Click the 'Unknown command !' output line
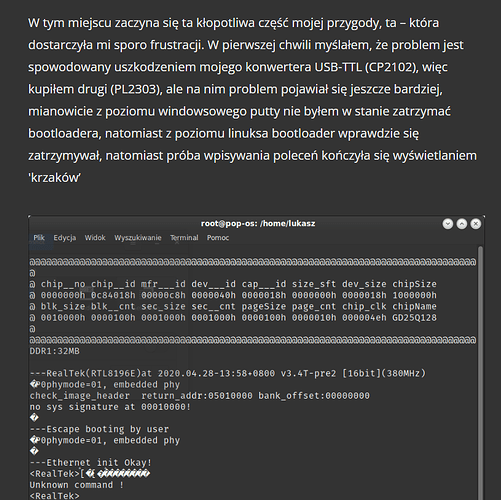The image size is (501, 500). 77,485
